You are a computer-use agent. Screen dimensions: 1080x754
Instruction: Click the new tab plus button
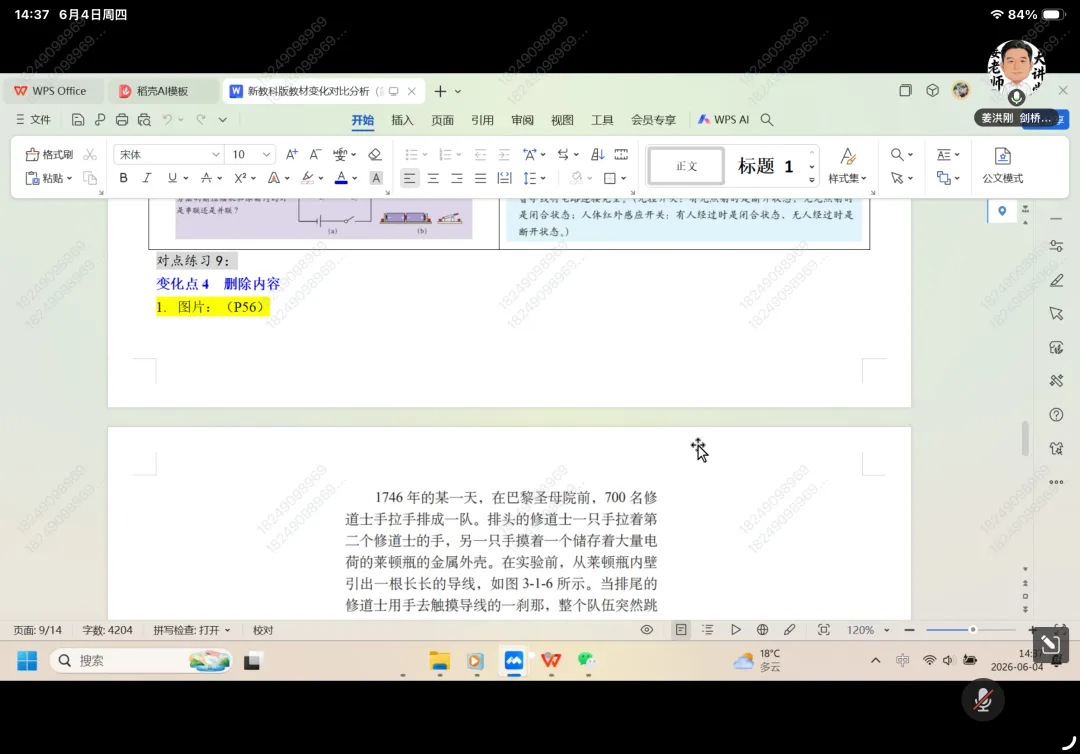(440, 91)
